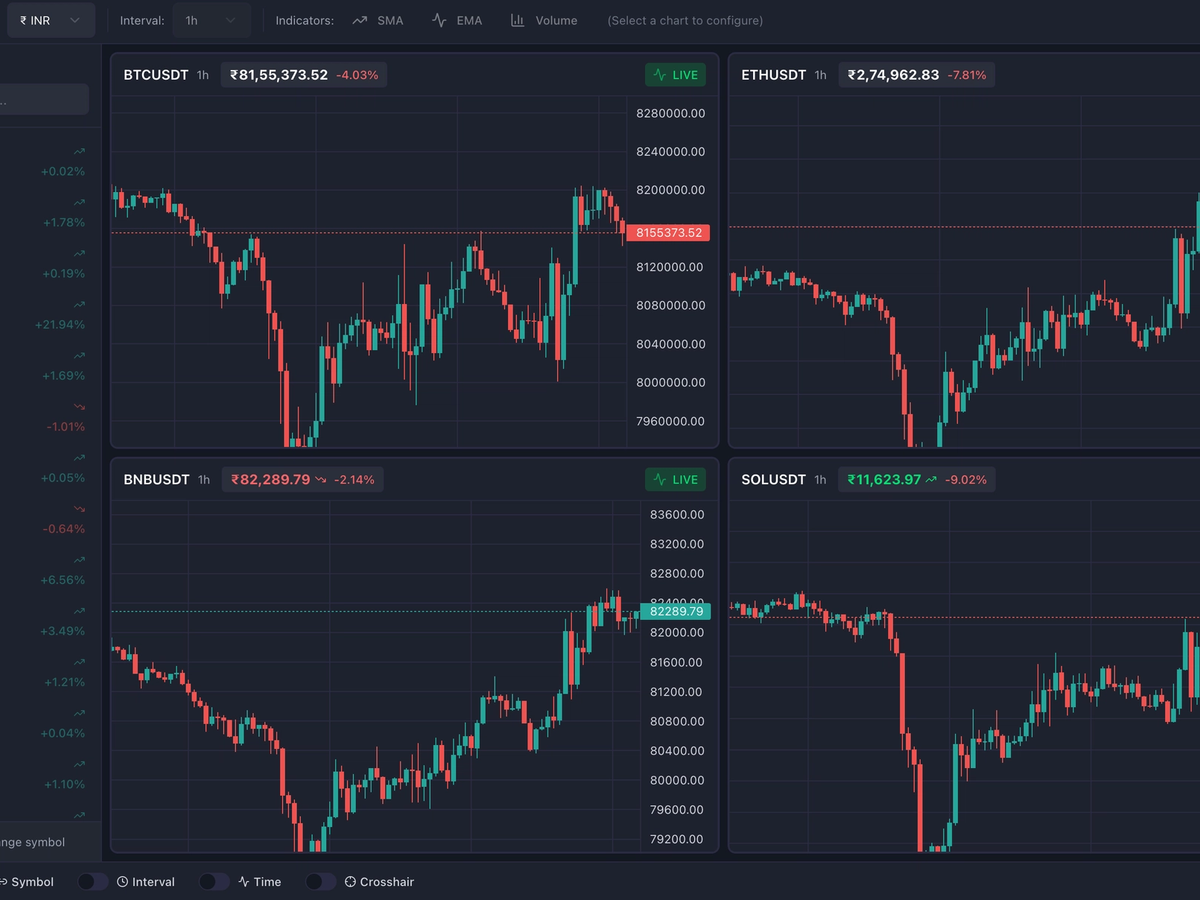This screenshot has width=1200, height=900.
Task: Click downtrend icon above -1.01% in sidebar
Action: (x=79, y=406)
